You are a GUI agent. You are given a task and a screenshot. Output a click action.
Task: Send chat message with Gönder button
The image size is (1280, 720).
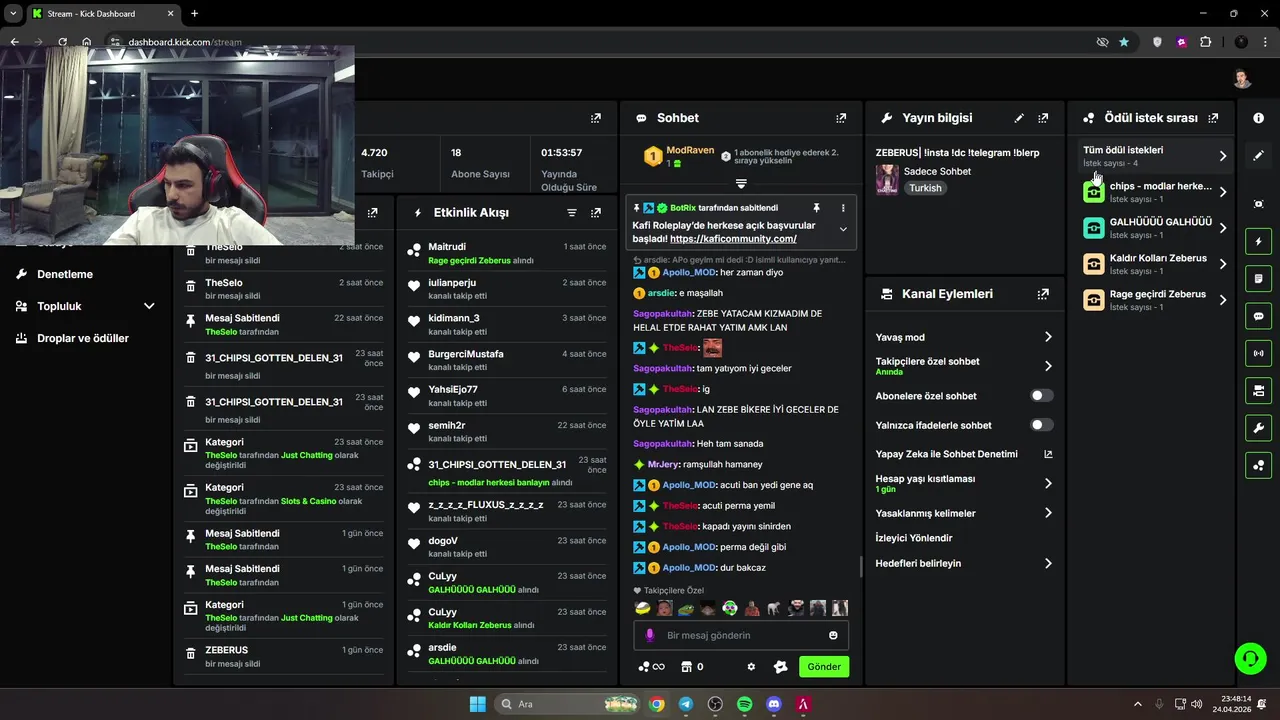tap(824, 667)
